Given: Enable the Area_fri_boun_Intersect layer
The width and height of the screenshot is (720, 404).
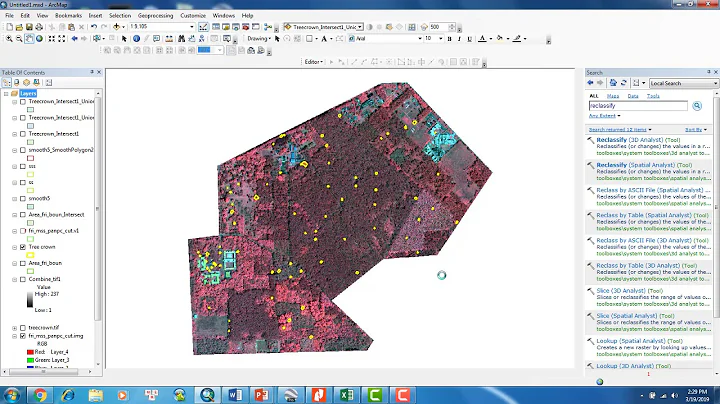Looking at the screenshot, I should pos(23,215).
